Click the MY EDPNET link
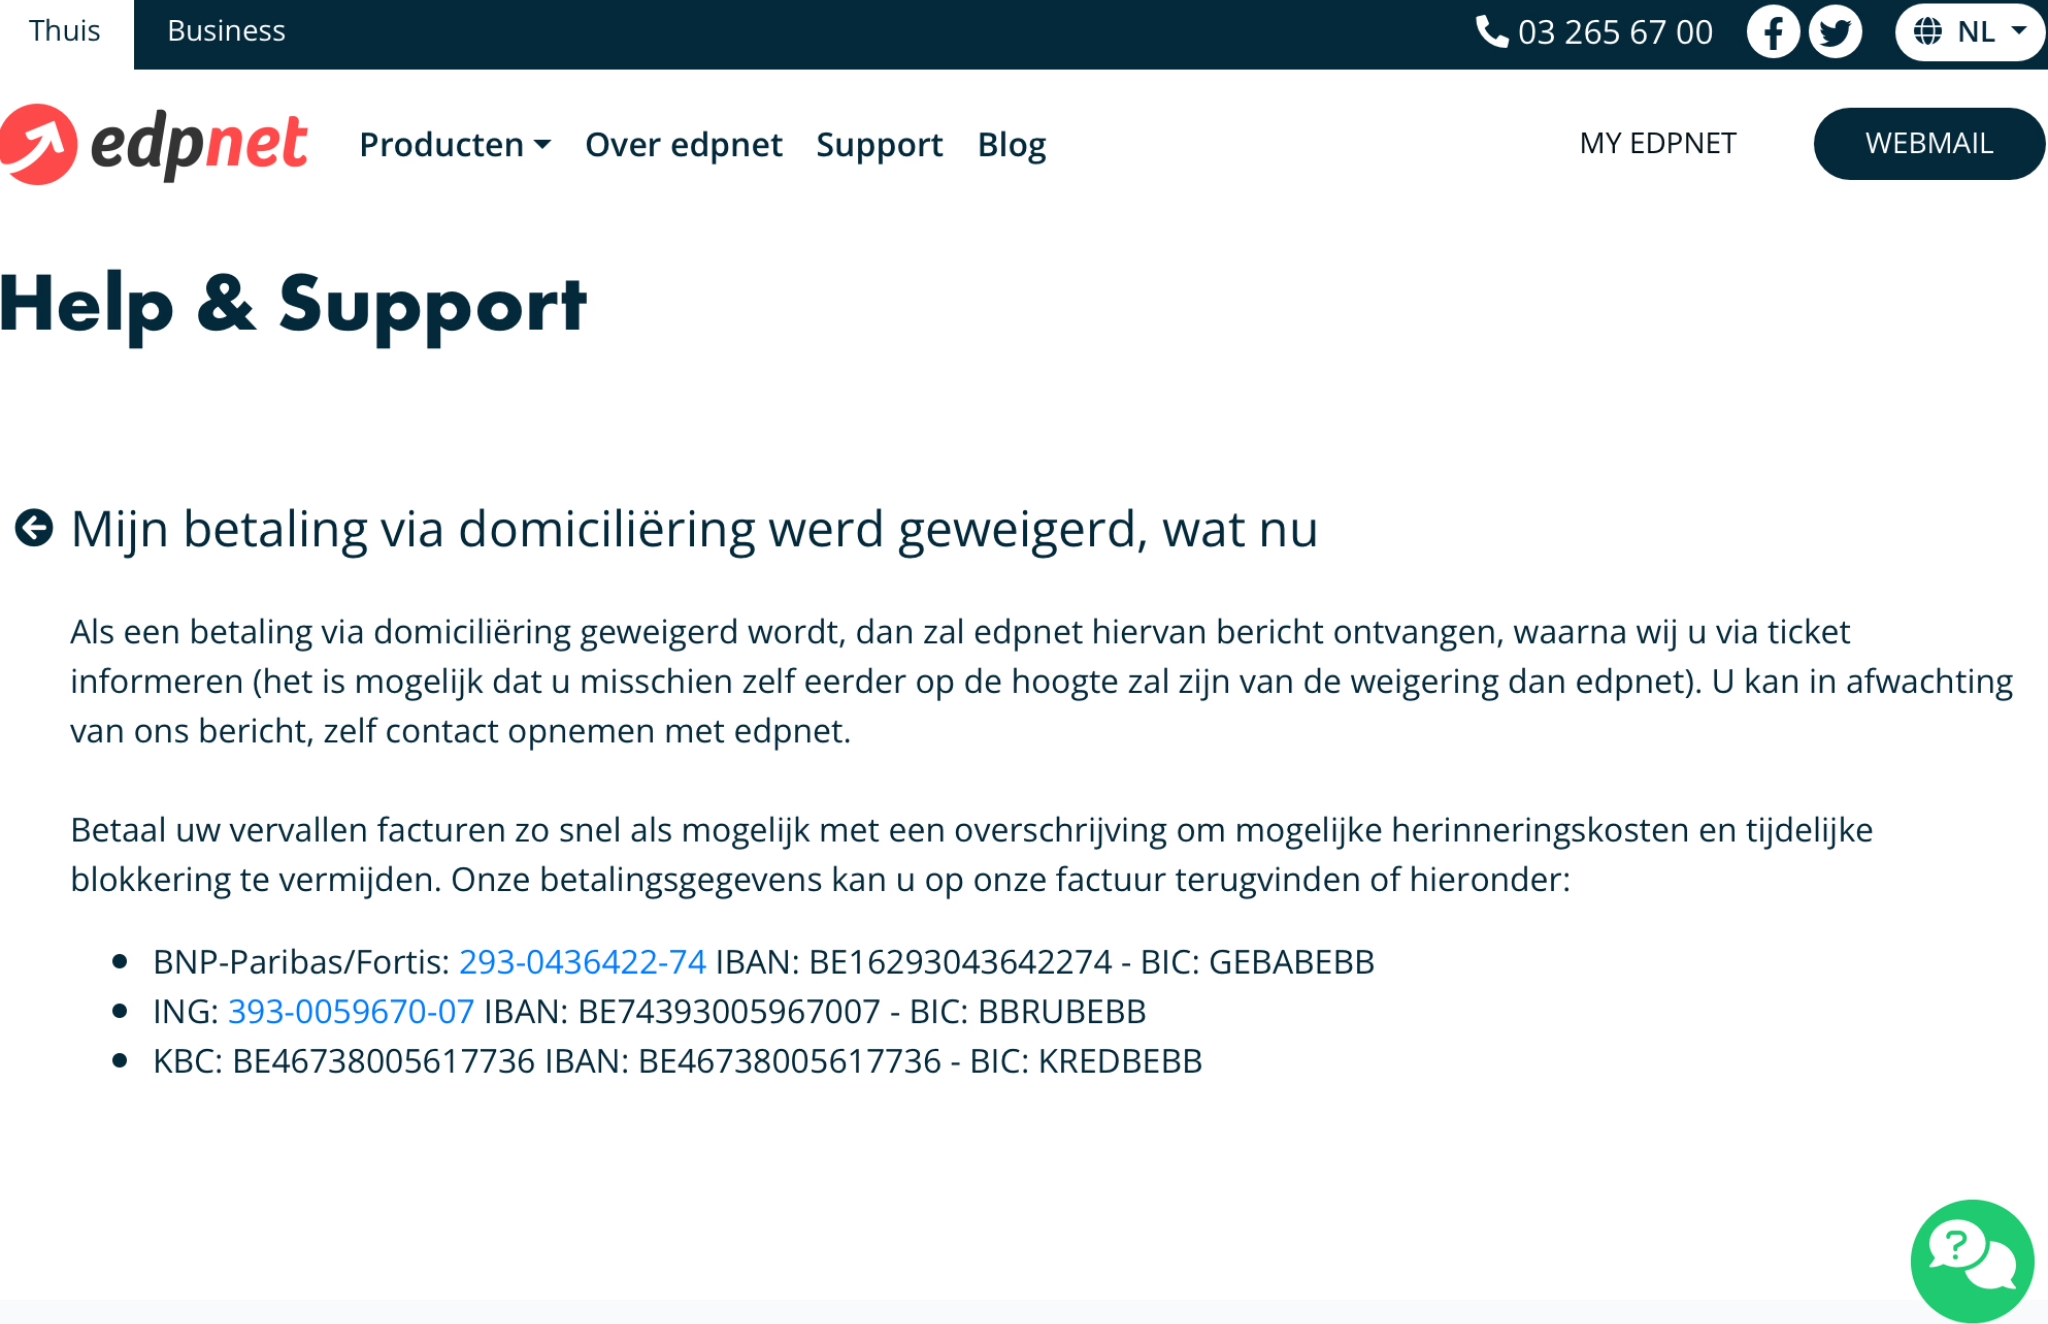 coord(1657,144)
